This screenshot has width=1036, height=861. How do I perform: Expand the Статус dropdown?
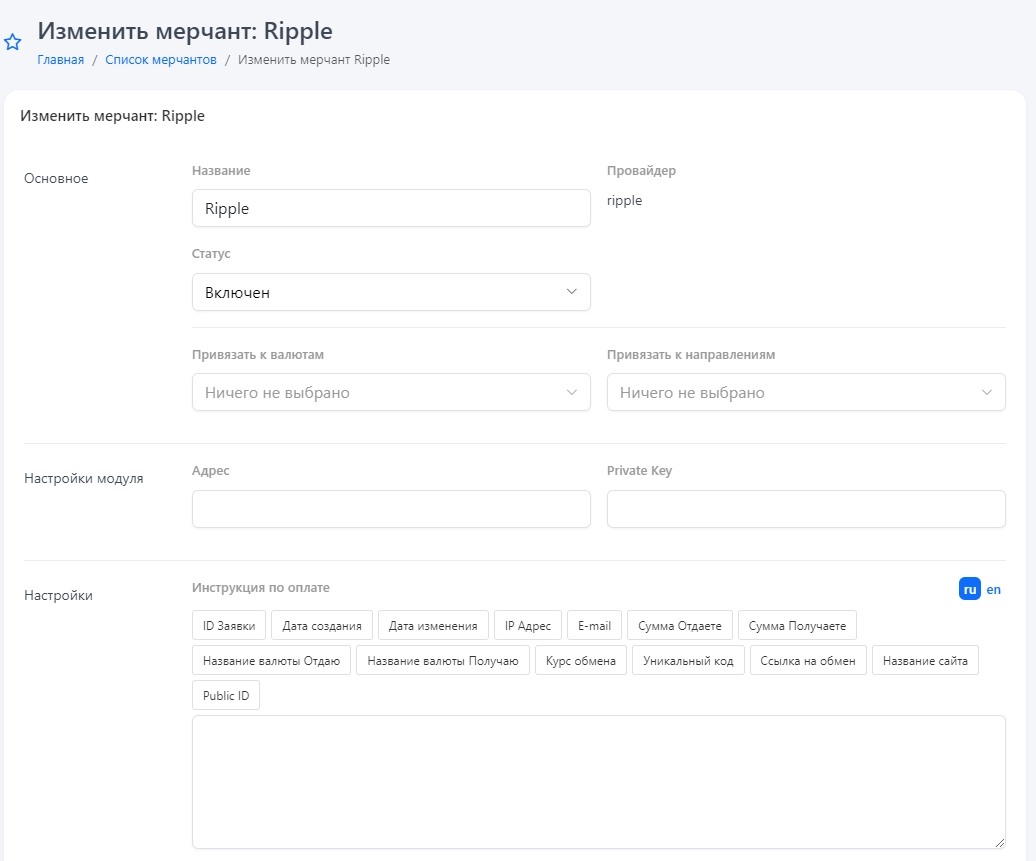pyautogui.click(x=391, y=293)
